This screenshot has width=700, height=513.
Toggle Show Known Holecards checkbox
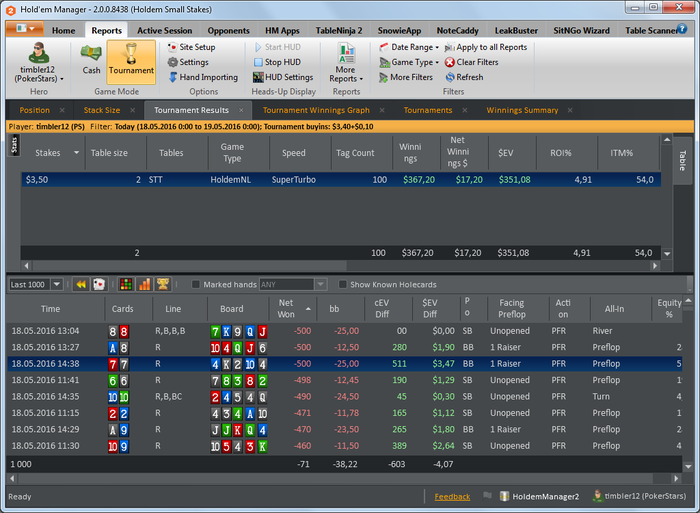(x=342, y=284)
